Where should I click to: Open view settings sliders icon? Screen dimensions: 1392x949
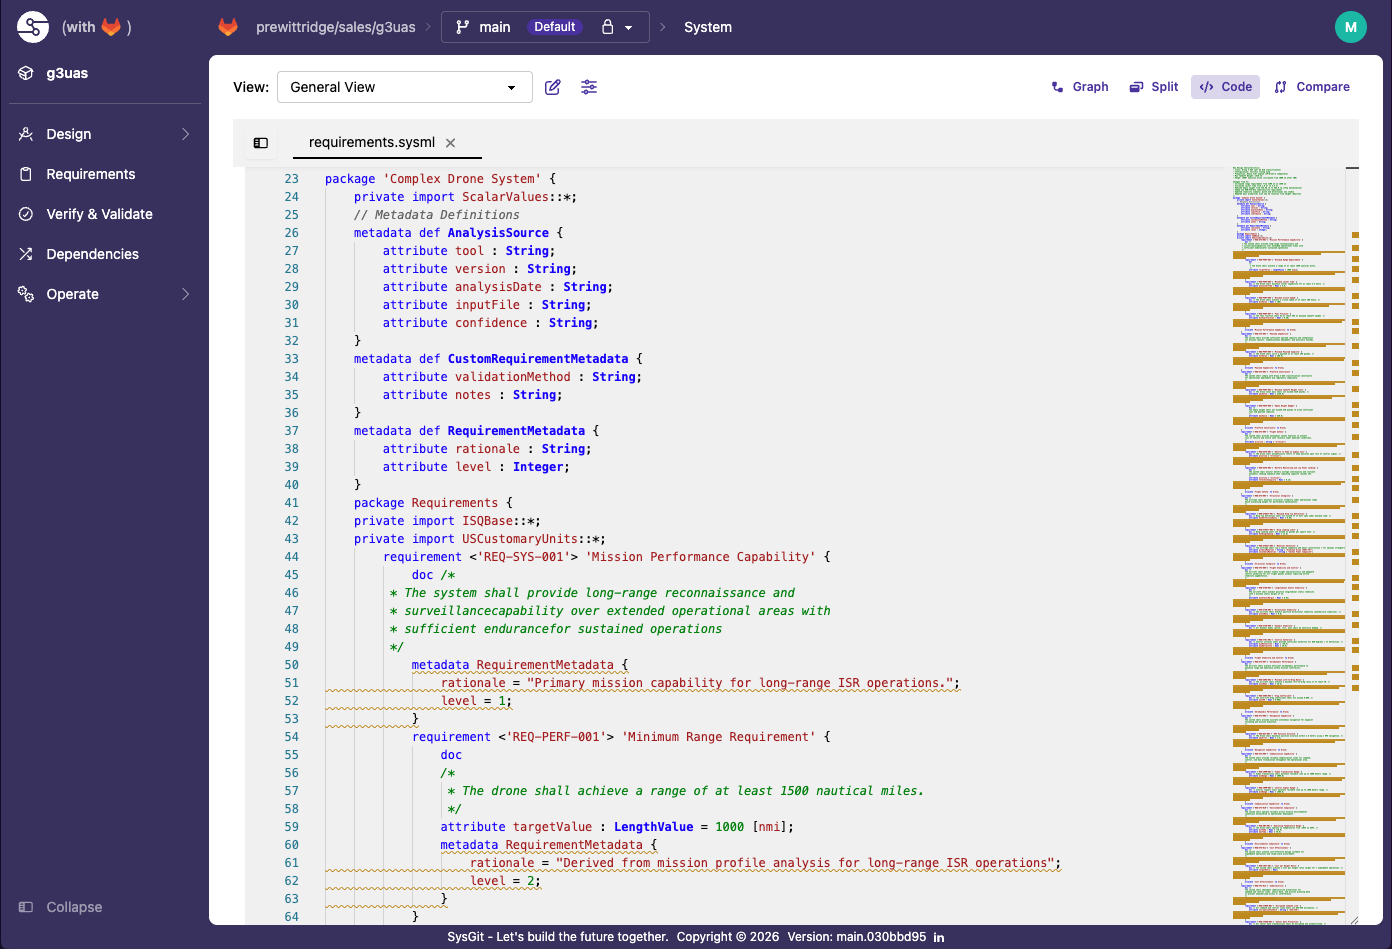tap(589, 87)
